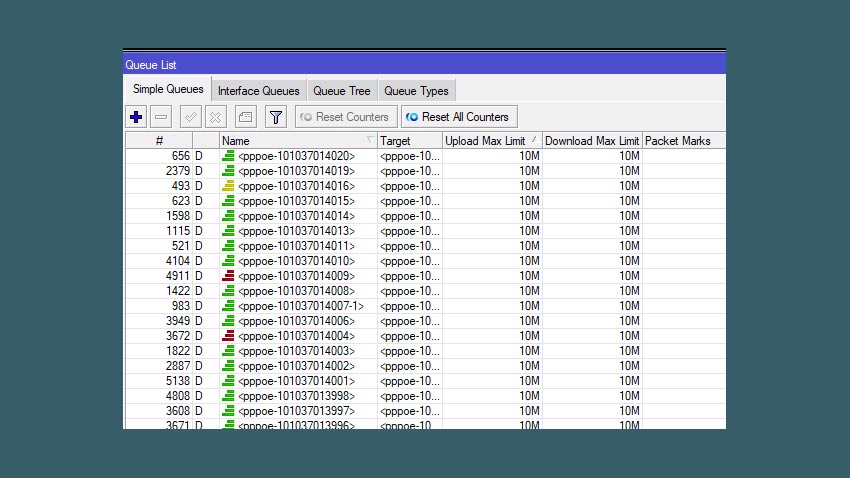Image resolution: width=850 pixels, height=478 pixels.
Task: Click green queue icon of pppoe-101037014020
Action: pyautogui.click(x=228, y=156)
